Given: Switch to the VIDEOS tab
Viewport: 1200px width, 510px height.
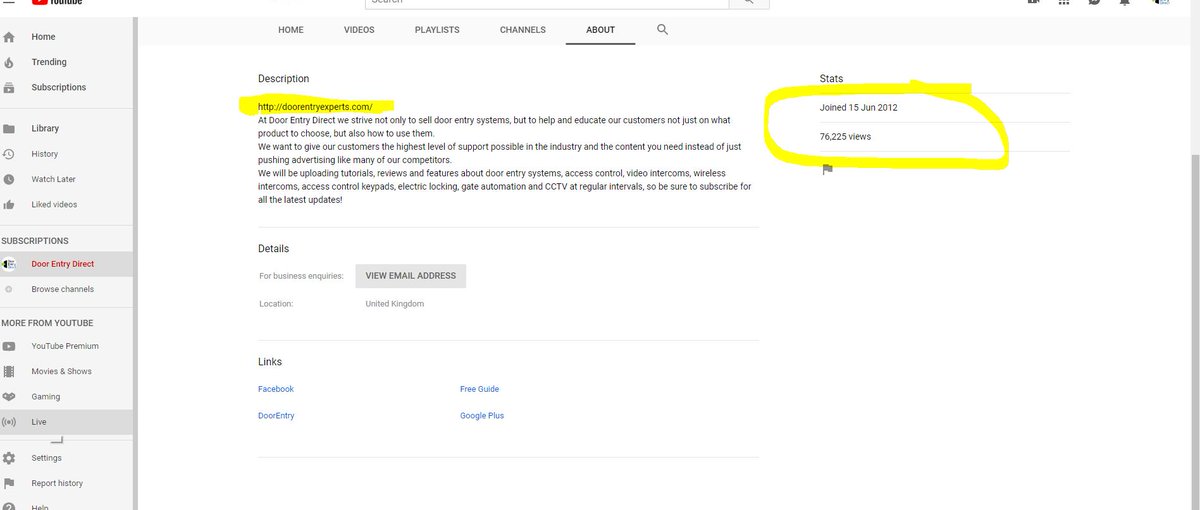Looking at the screenshot, I should (x=359, y=30).
